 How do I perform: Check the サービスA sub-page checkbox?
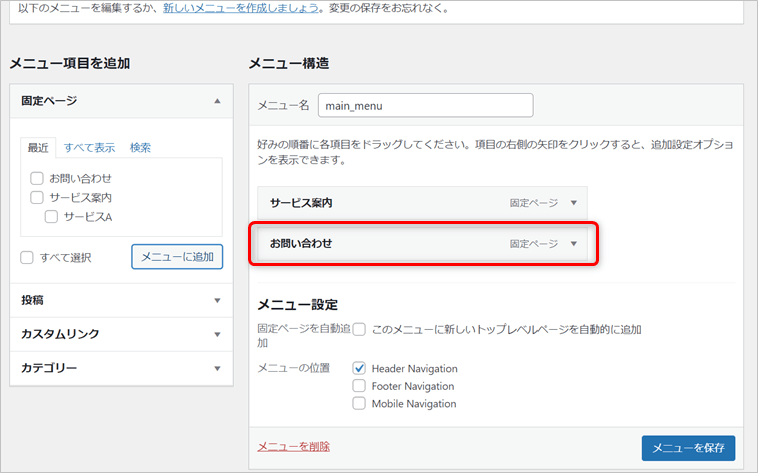pyautogui.click(x=51, y=216)
